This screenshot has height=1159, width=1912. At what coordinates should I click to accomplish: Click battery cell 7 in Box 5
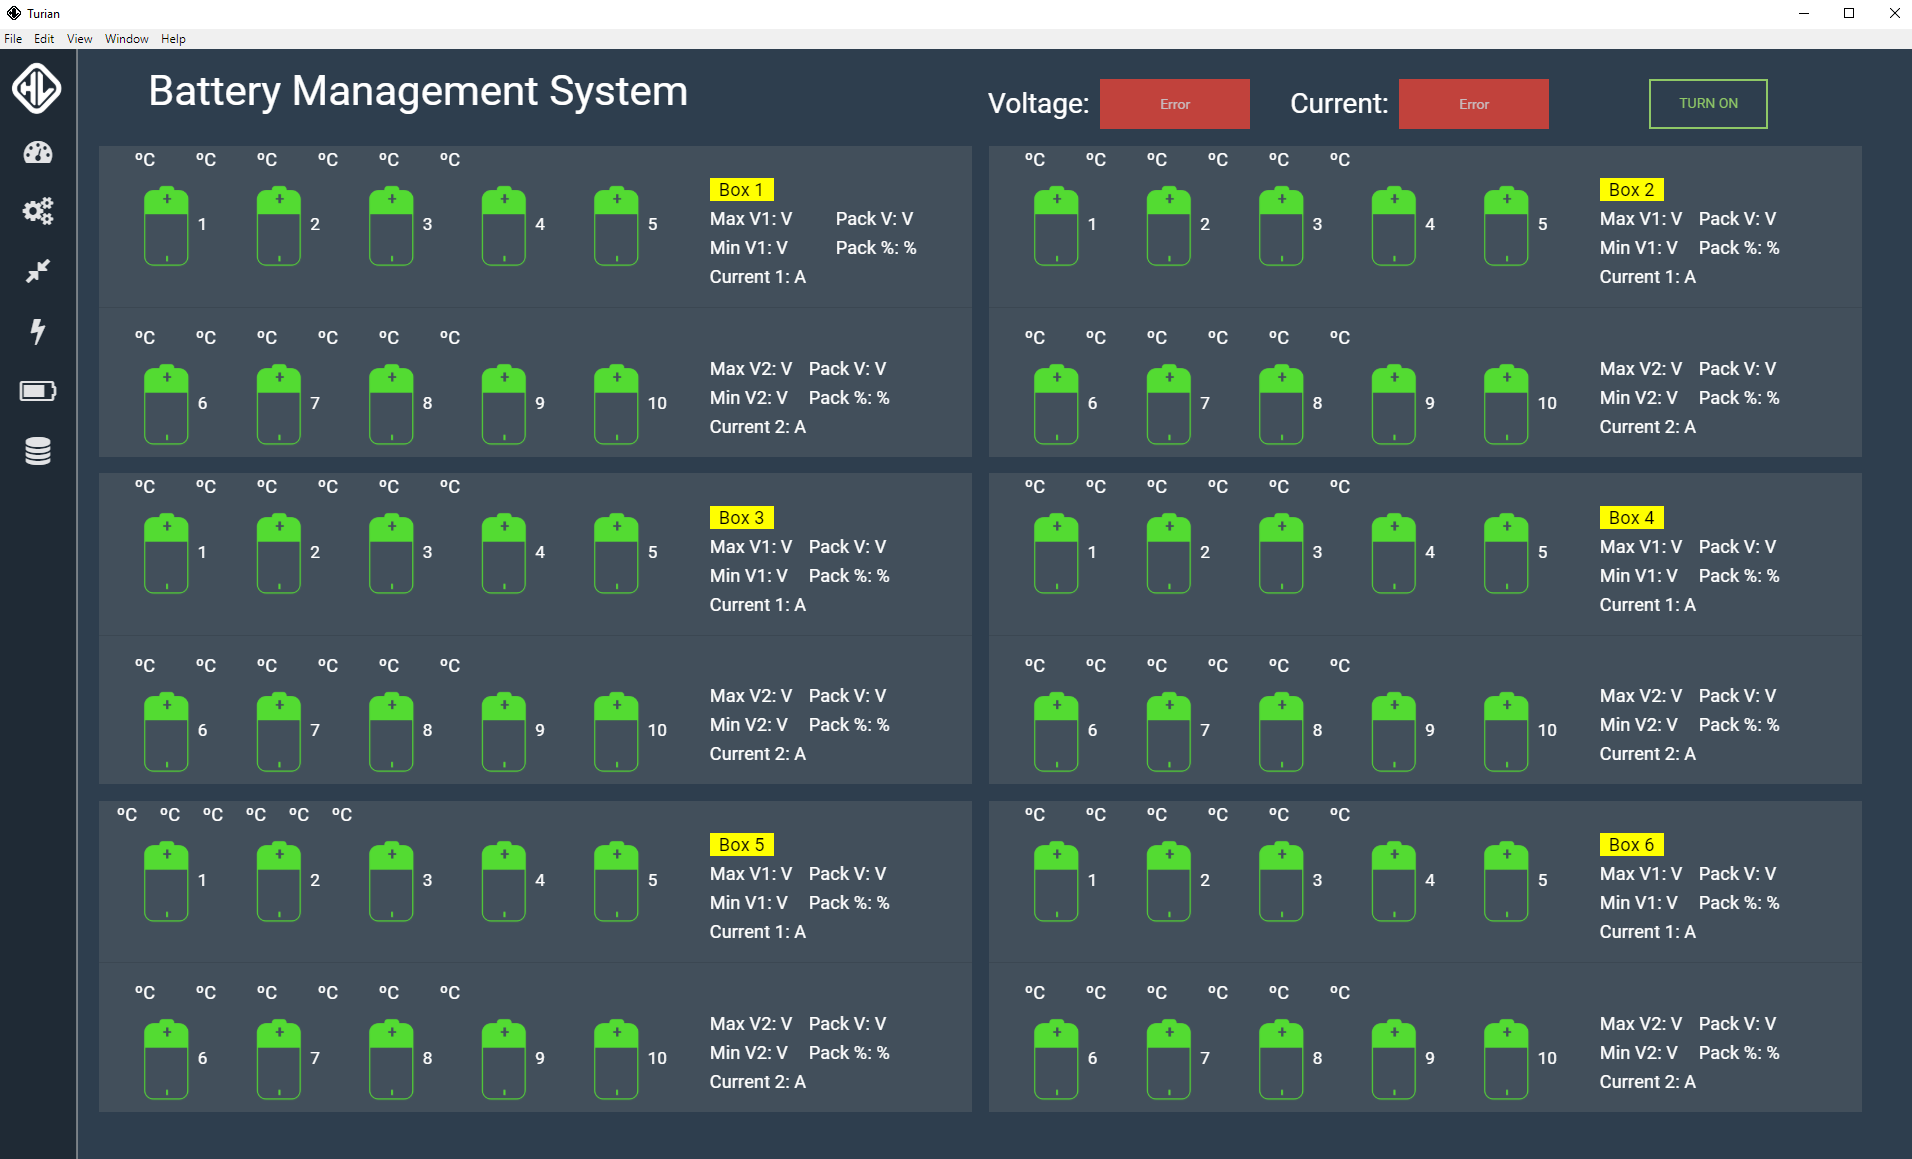pos(278,1059)
